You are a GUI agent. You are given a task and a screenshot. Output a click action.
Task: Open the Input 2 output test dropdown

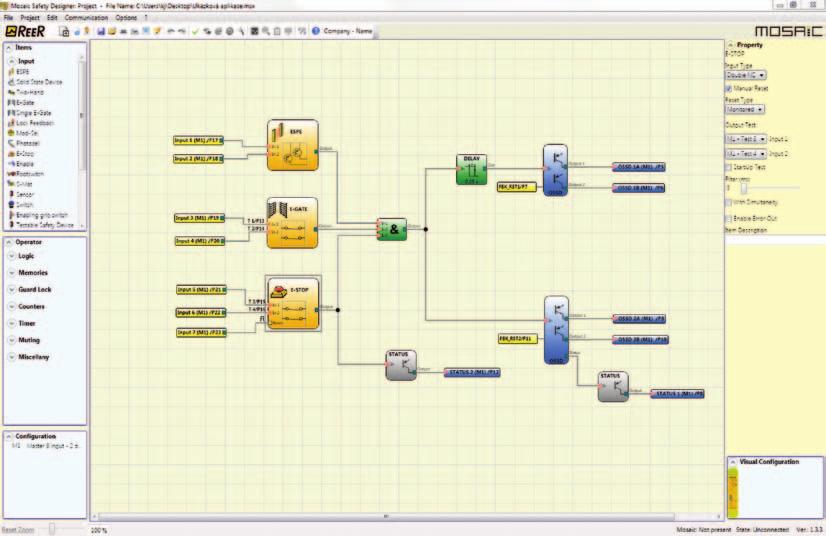[x=745, y=154]
